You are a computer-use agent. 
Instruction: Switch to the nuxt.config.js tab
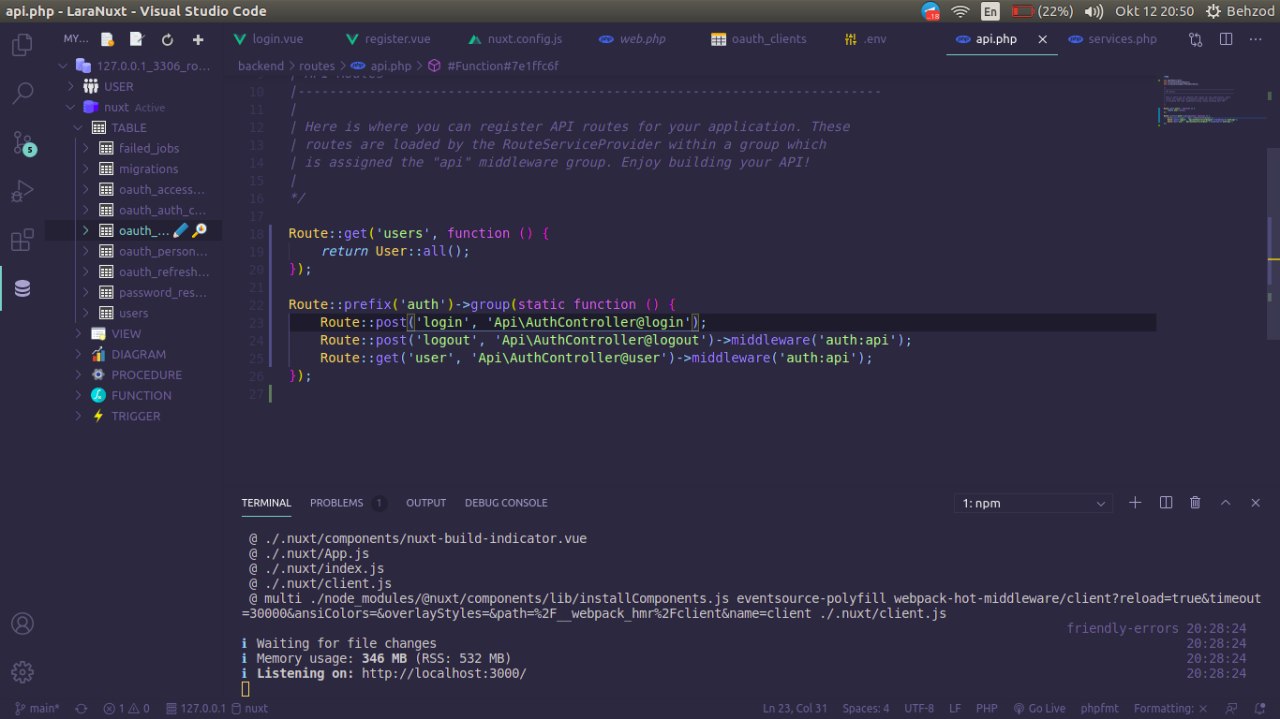point(524,39)
